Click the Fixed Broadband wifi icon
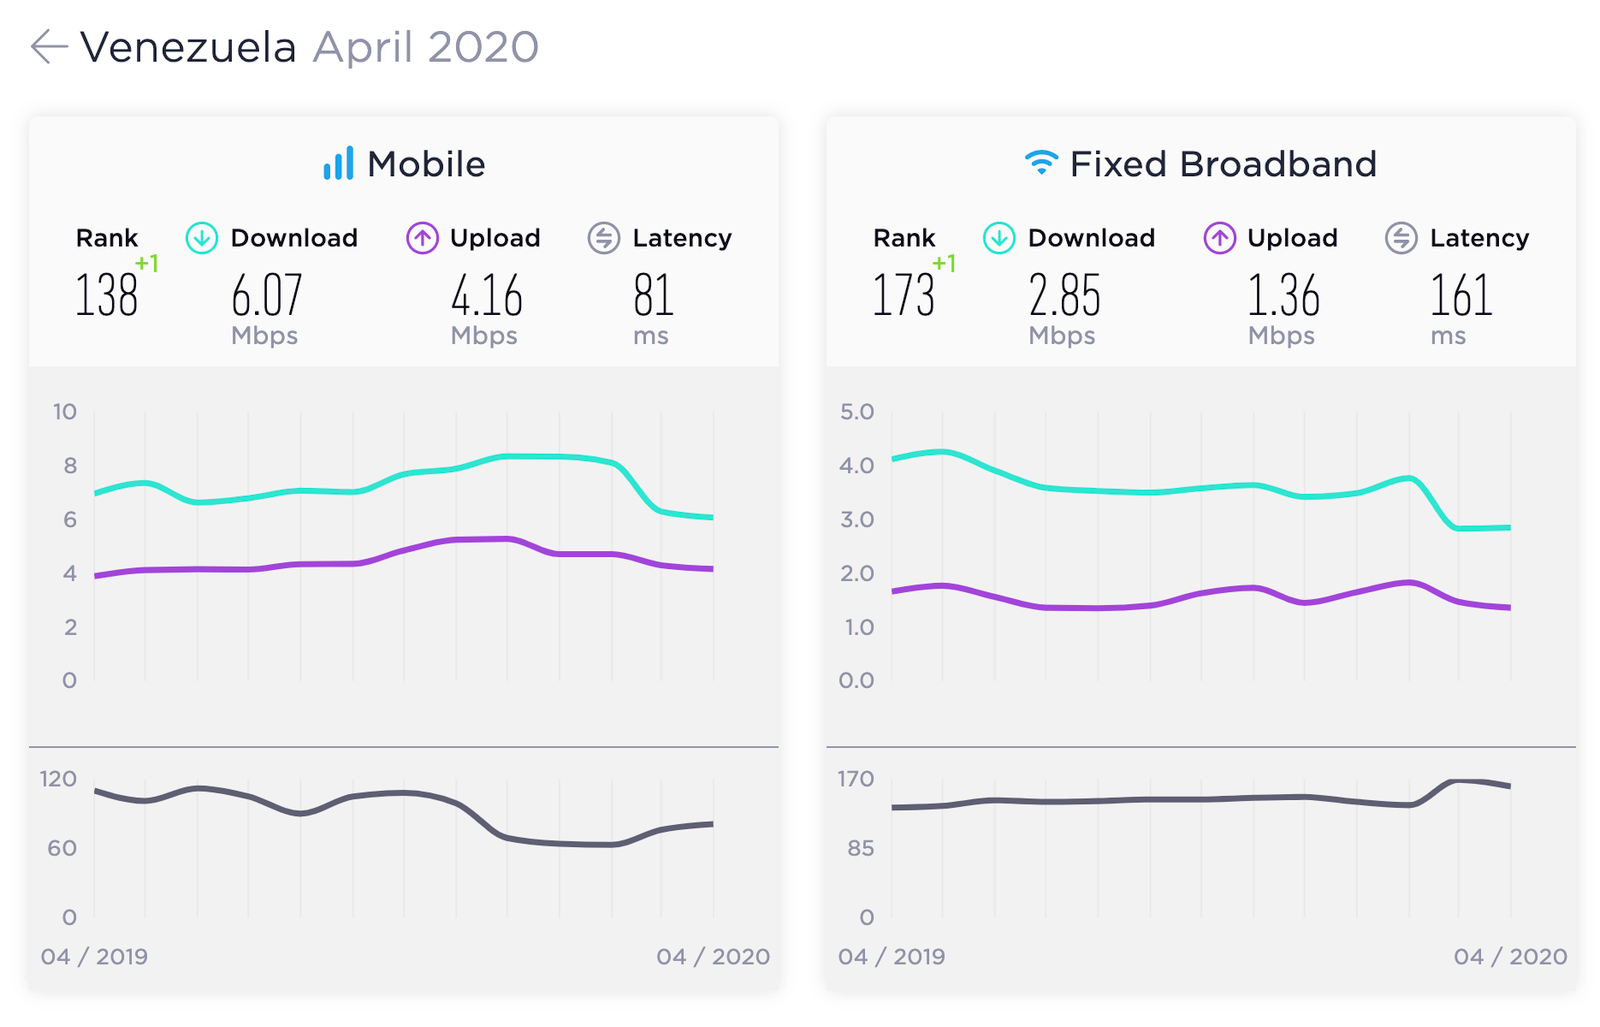The width and height of the screenshot is (1600, 1027). coord(1041,163)
